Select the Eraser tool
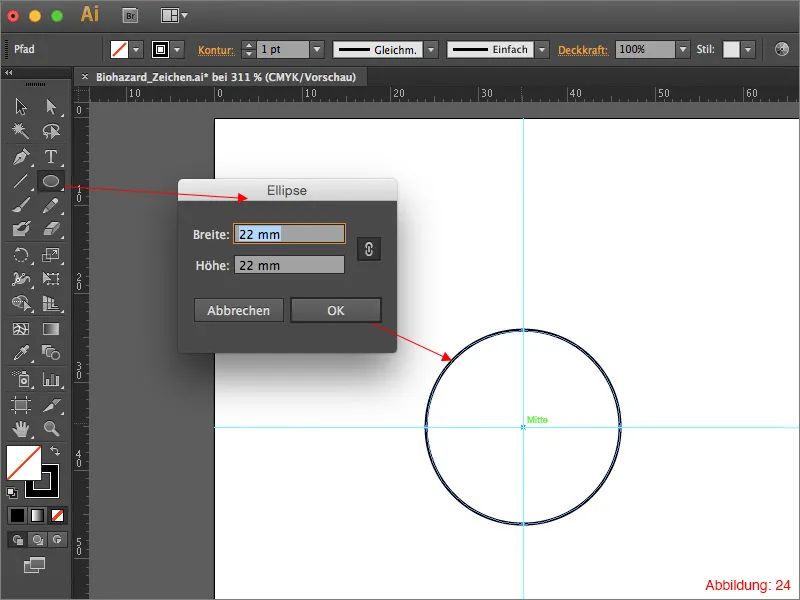Screen dimensions: 800x600 click(51, 229)
